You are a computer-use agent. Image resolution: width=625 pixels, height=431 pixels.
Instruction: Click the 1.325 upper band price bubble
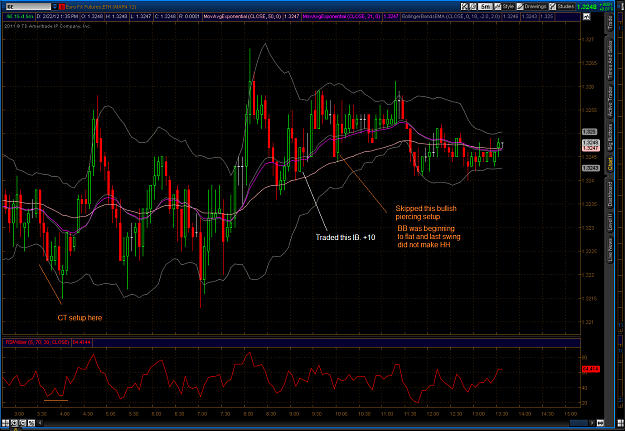click(x=590, y=132)
